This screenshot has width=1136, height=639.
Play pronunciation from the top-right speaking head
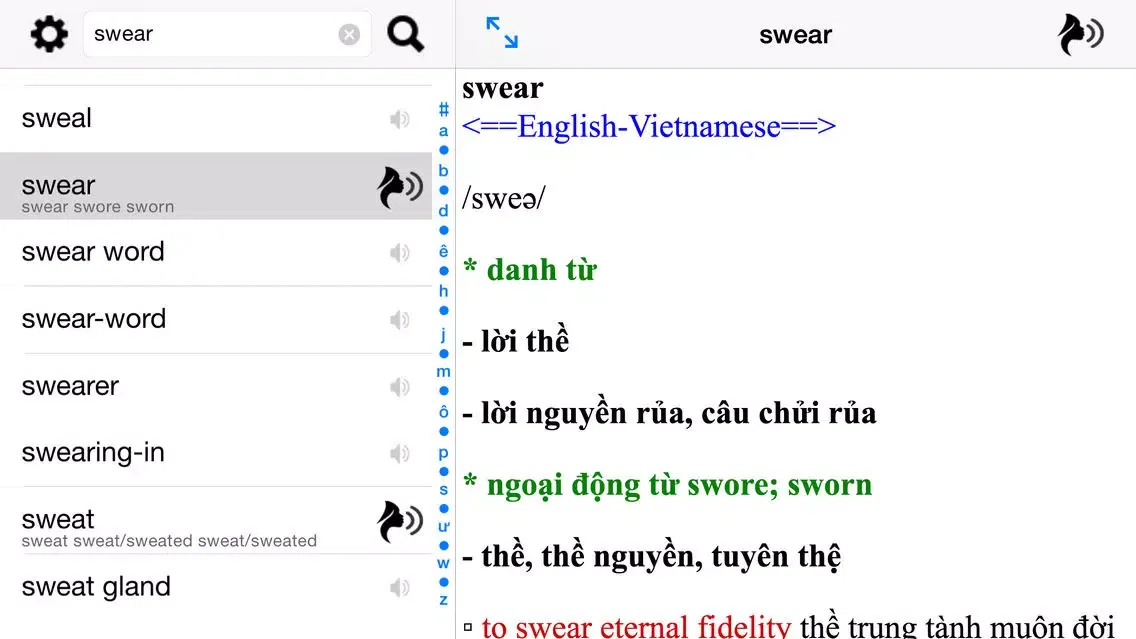(x=1080, y=34)
